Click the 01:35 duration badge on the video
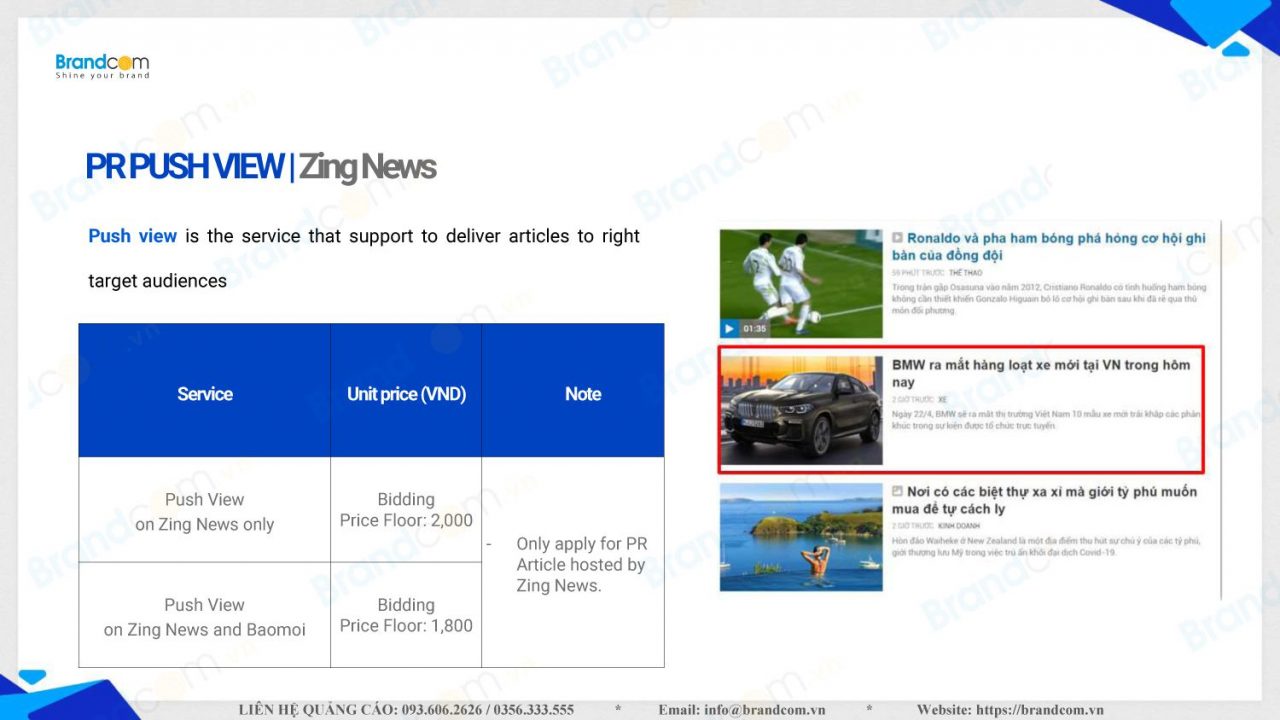 point(755,328)
